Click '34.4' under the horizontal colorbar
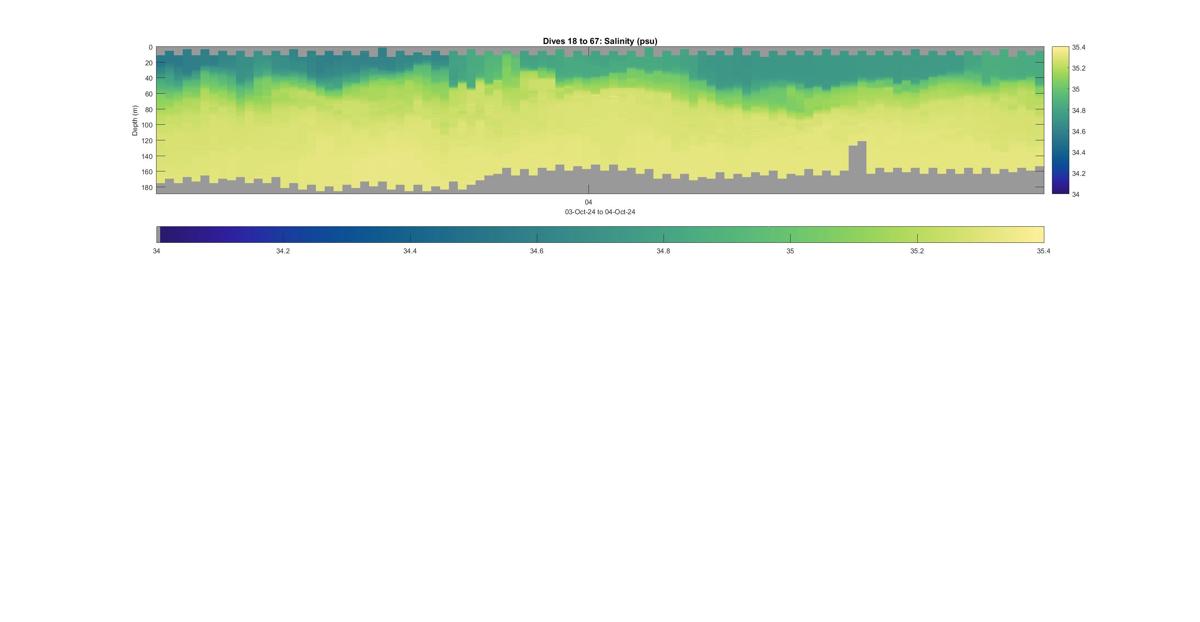 coord(410,251)
